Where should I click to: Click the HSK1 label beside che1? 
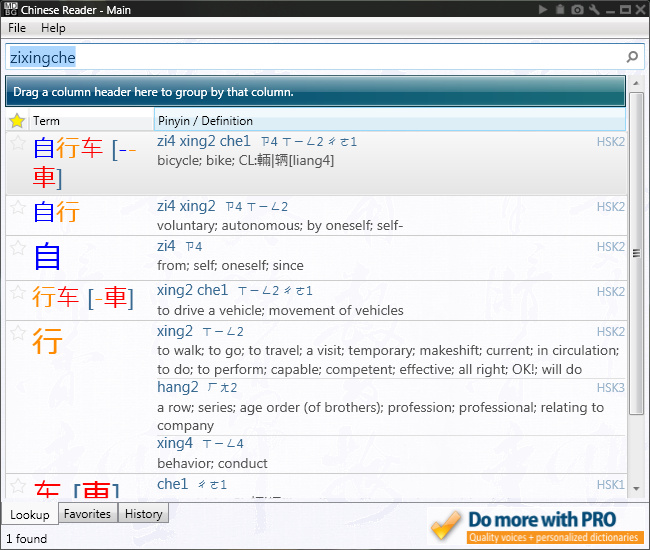tap(610, 485)
